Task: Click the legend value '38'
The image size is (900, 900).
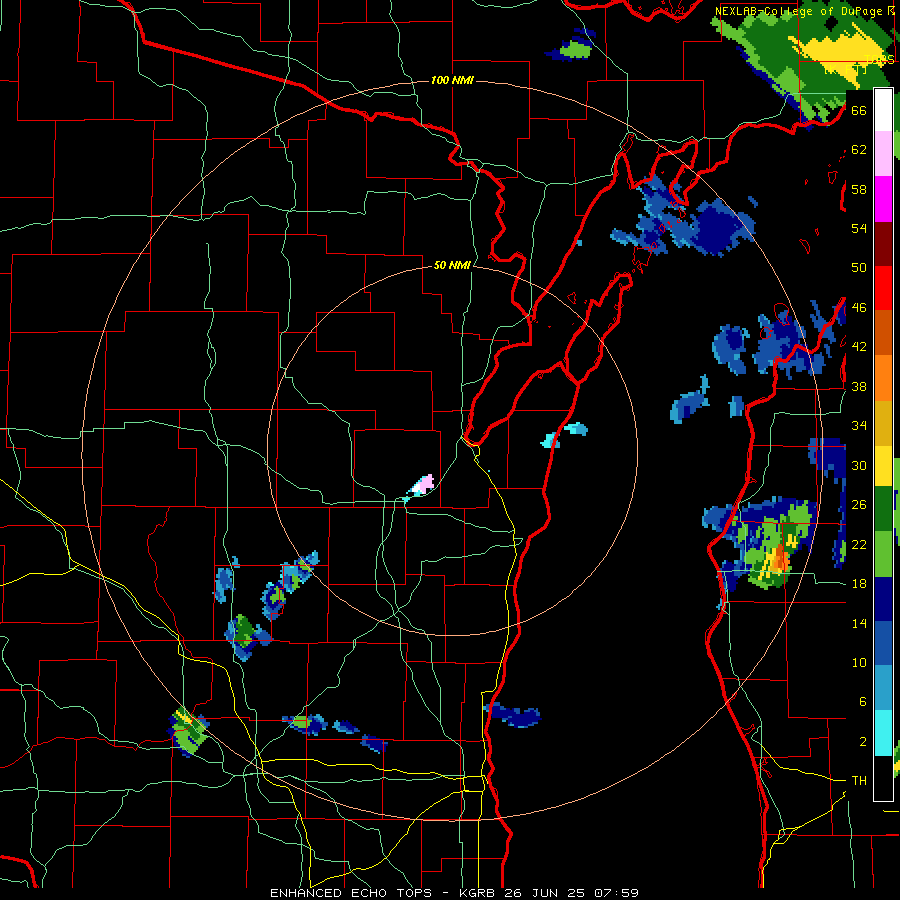Action: tap(859, 386)
